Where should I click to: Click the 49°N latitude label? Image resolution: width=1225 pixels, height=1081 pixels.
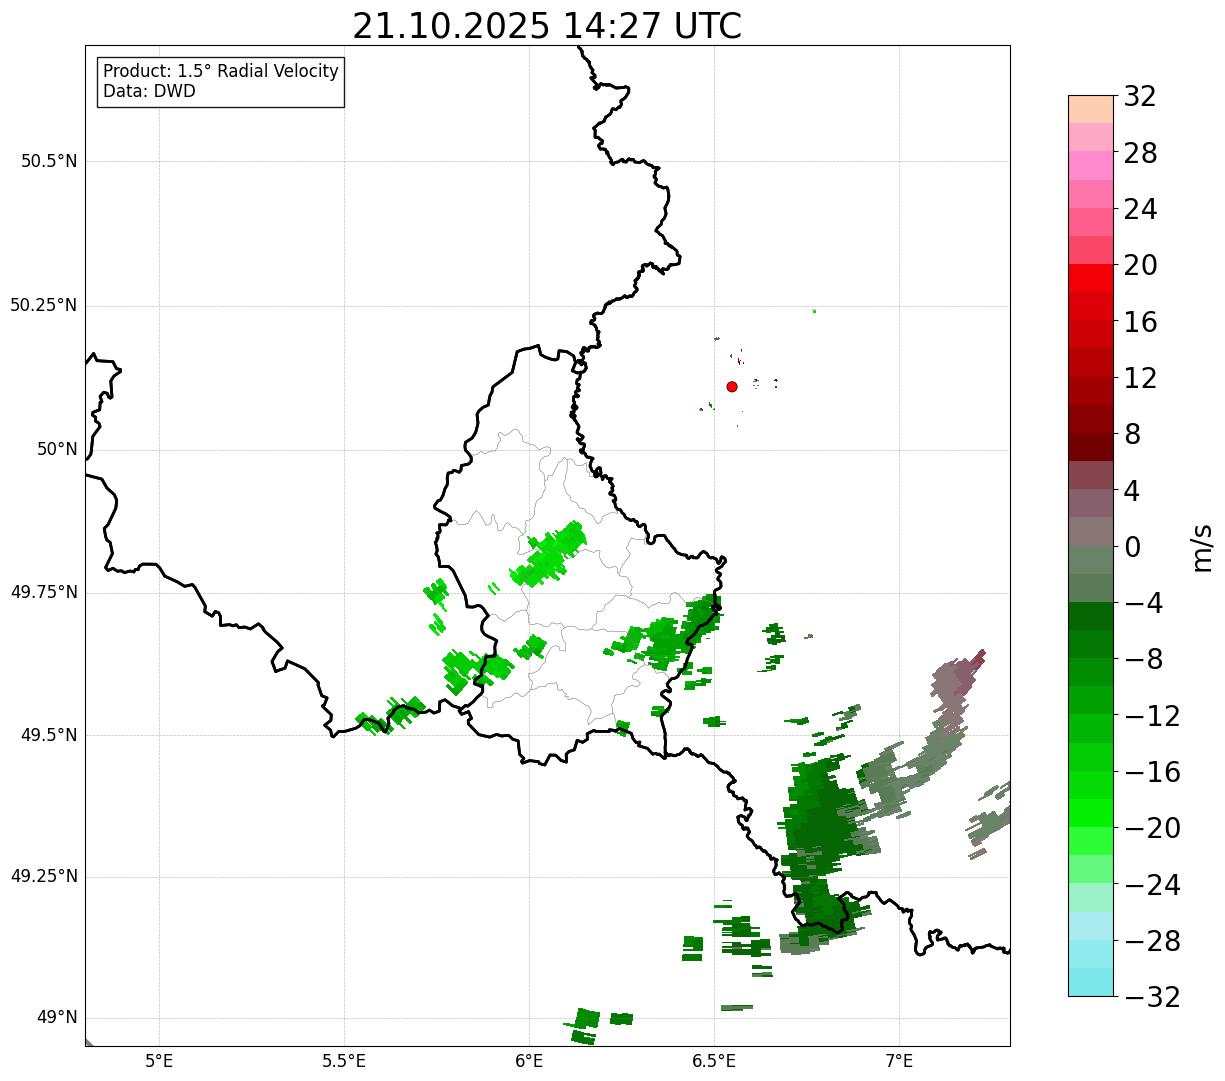click(57, 1018)
